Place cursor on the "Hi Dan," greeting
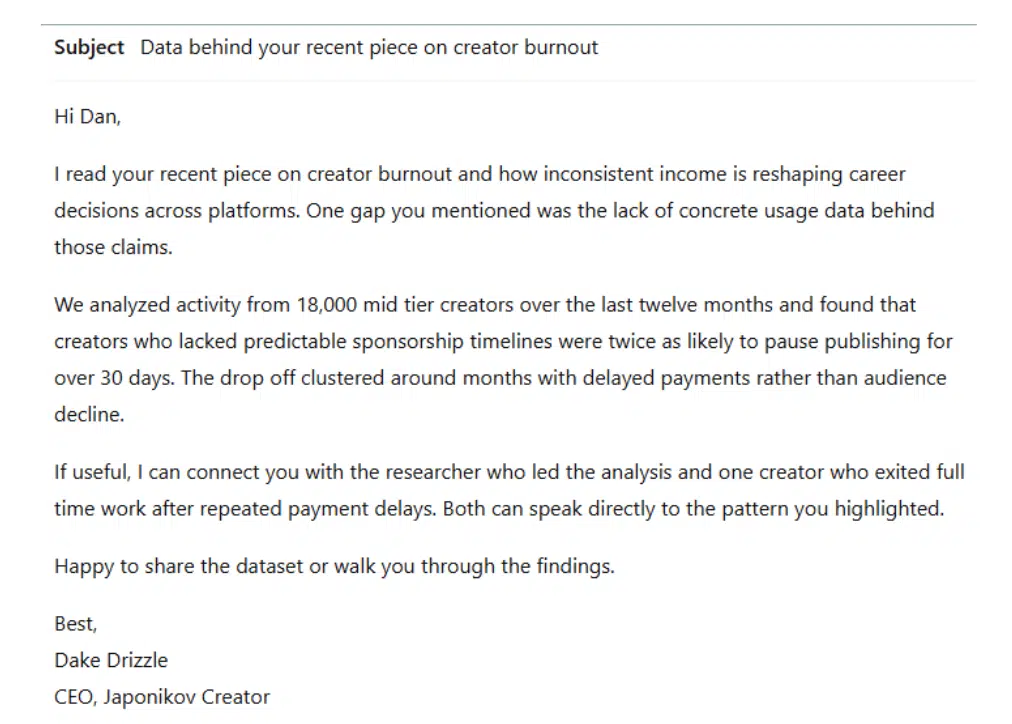This screenshot has width=1012, height=724. (x=87, y=116)
